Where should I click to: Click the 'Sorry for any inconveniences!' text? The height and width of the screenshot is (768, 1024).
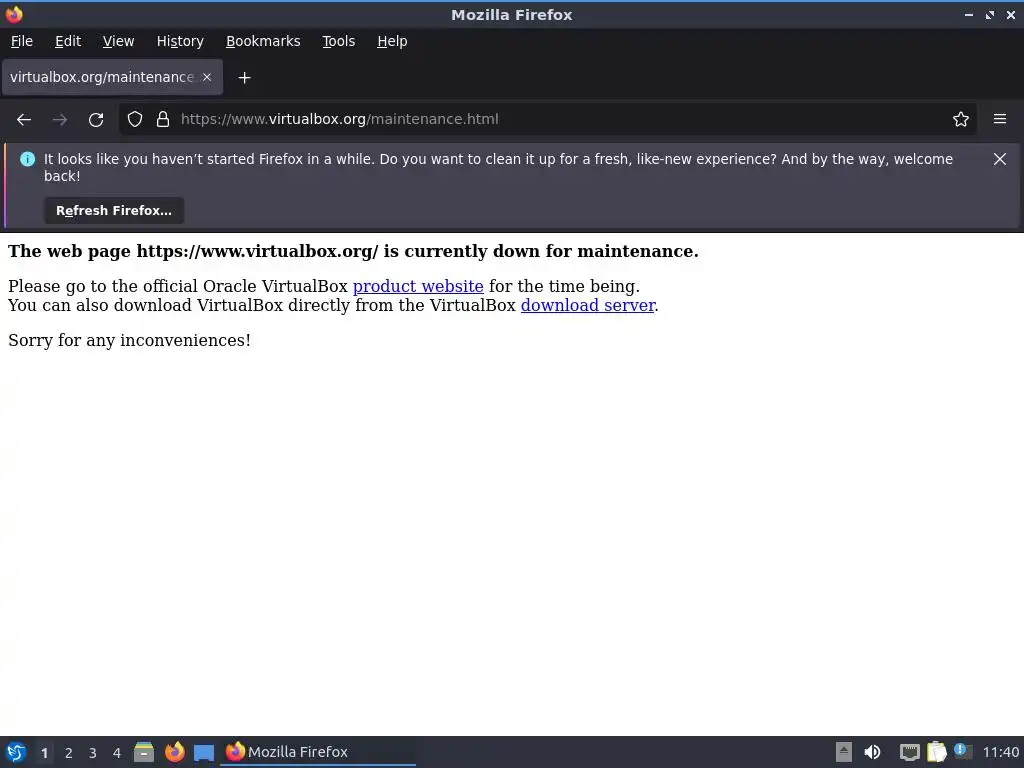pos(129,340)
